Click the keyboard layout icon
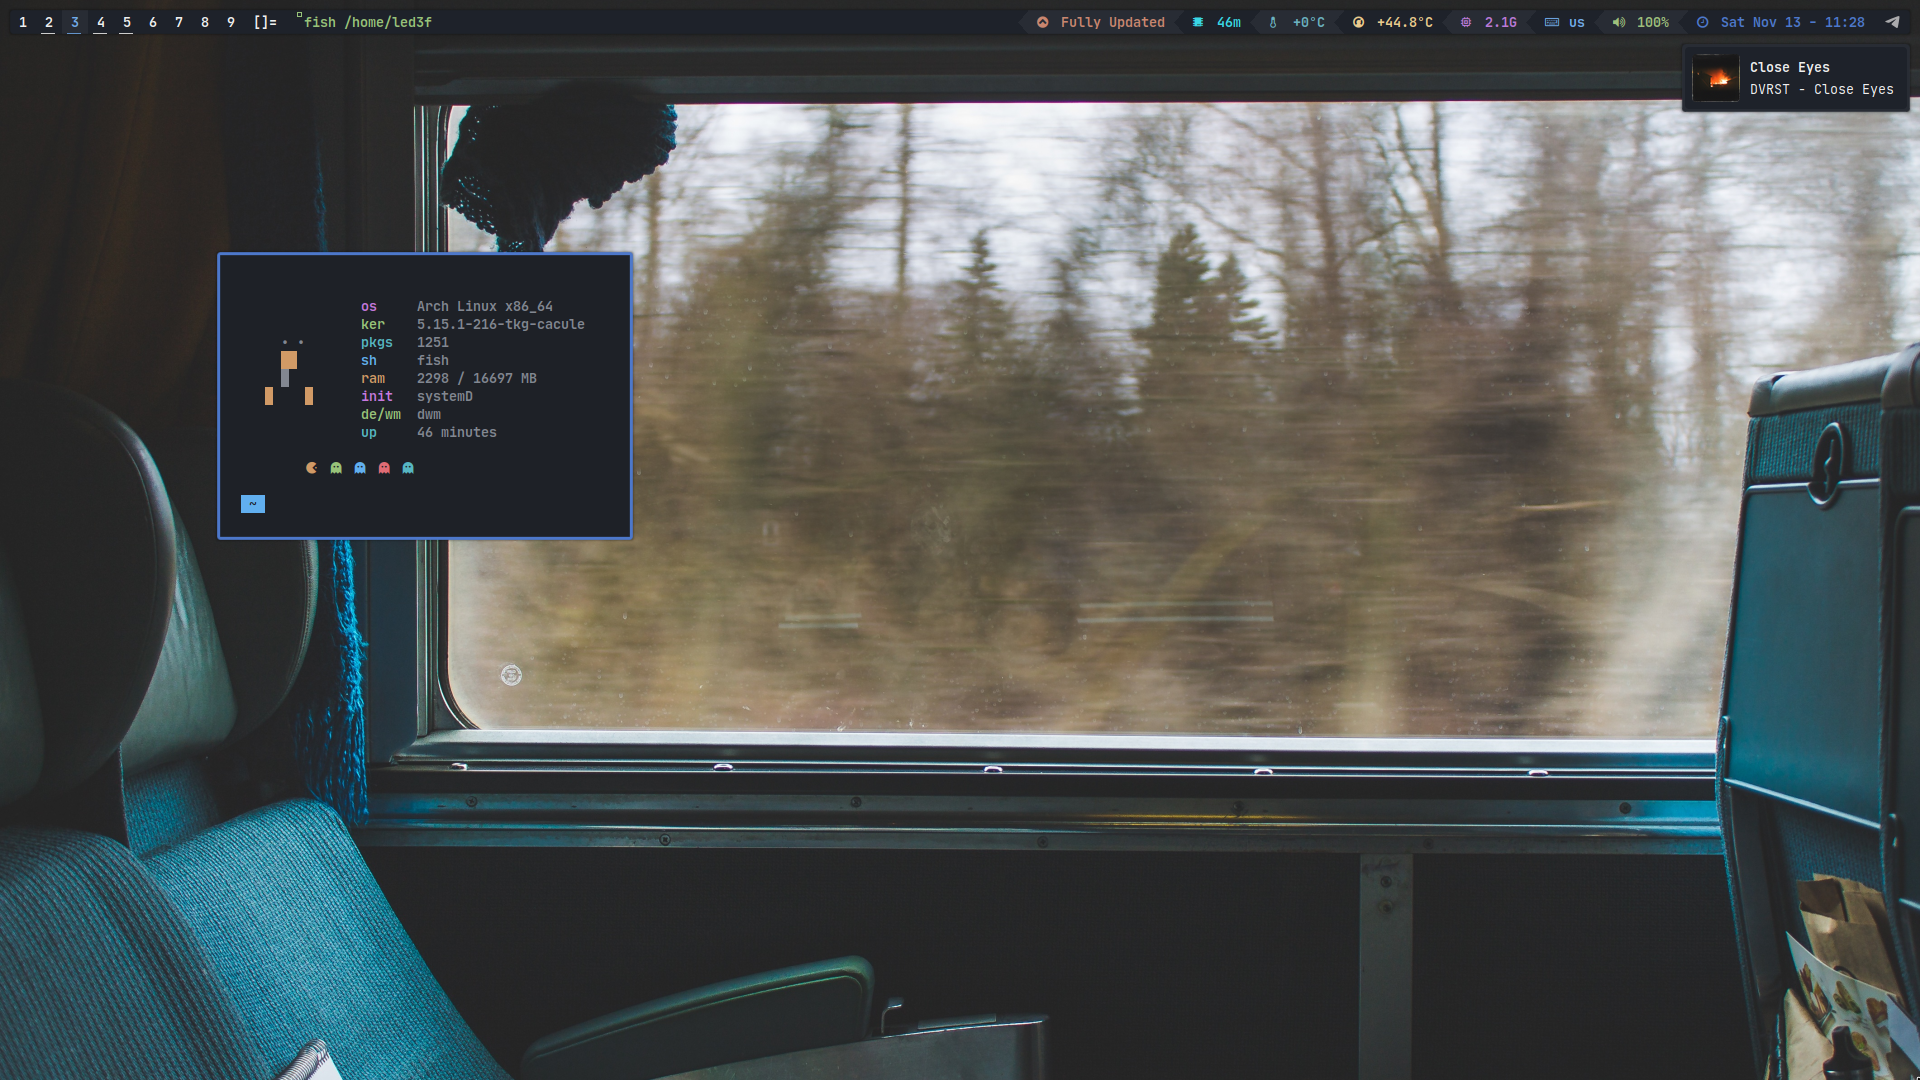Viewport: 1920px width, 1080px height. tap(1552, 22)
